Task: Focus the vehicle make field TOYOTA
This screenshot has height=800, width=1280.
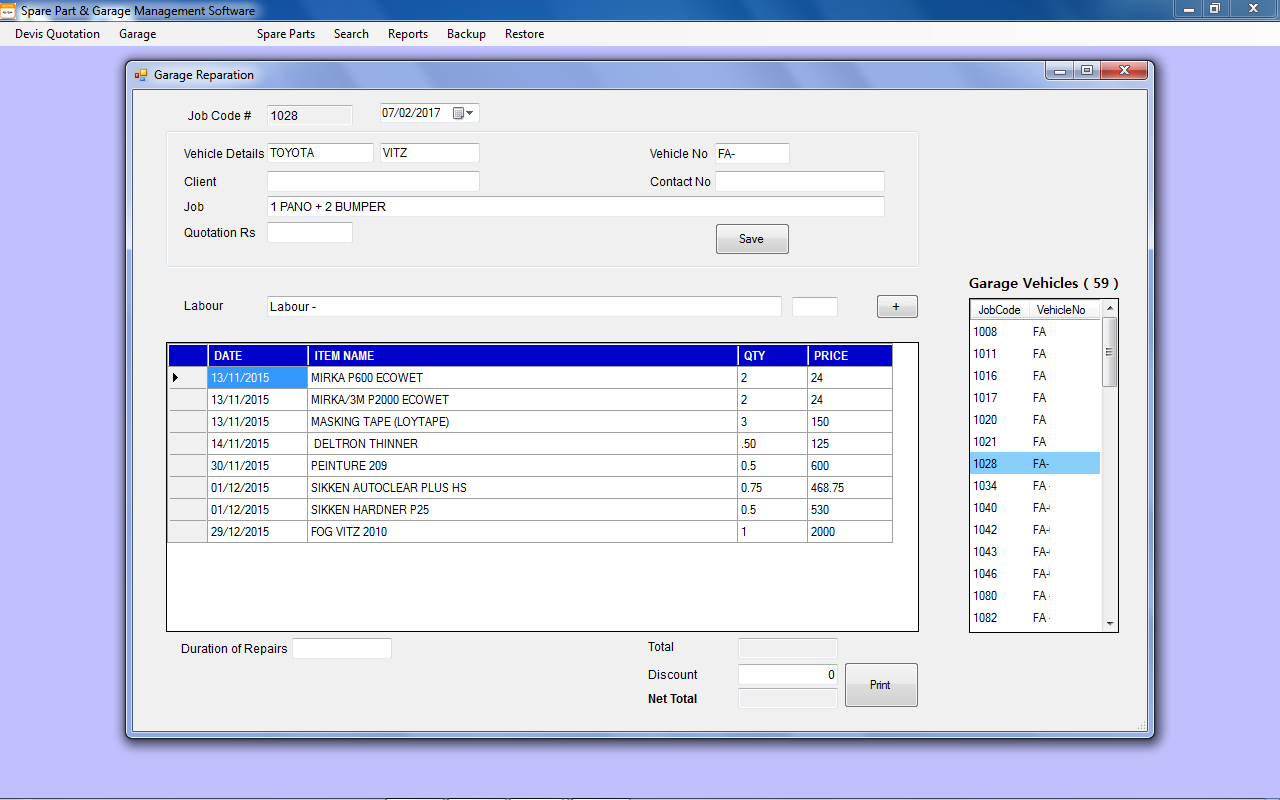Action: point(320,153)
